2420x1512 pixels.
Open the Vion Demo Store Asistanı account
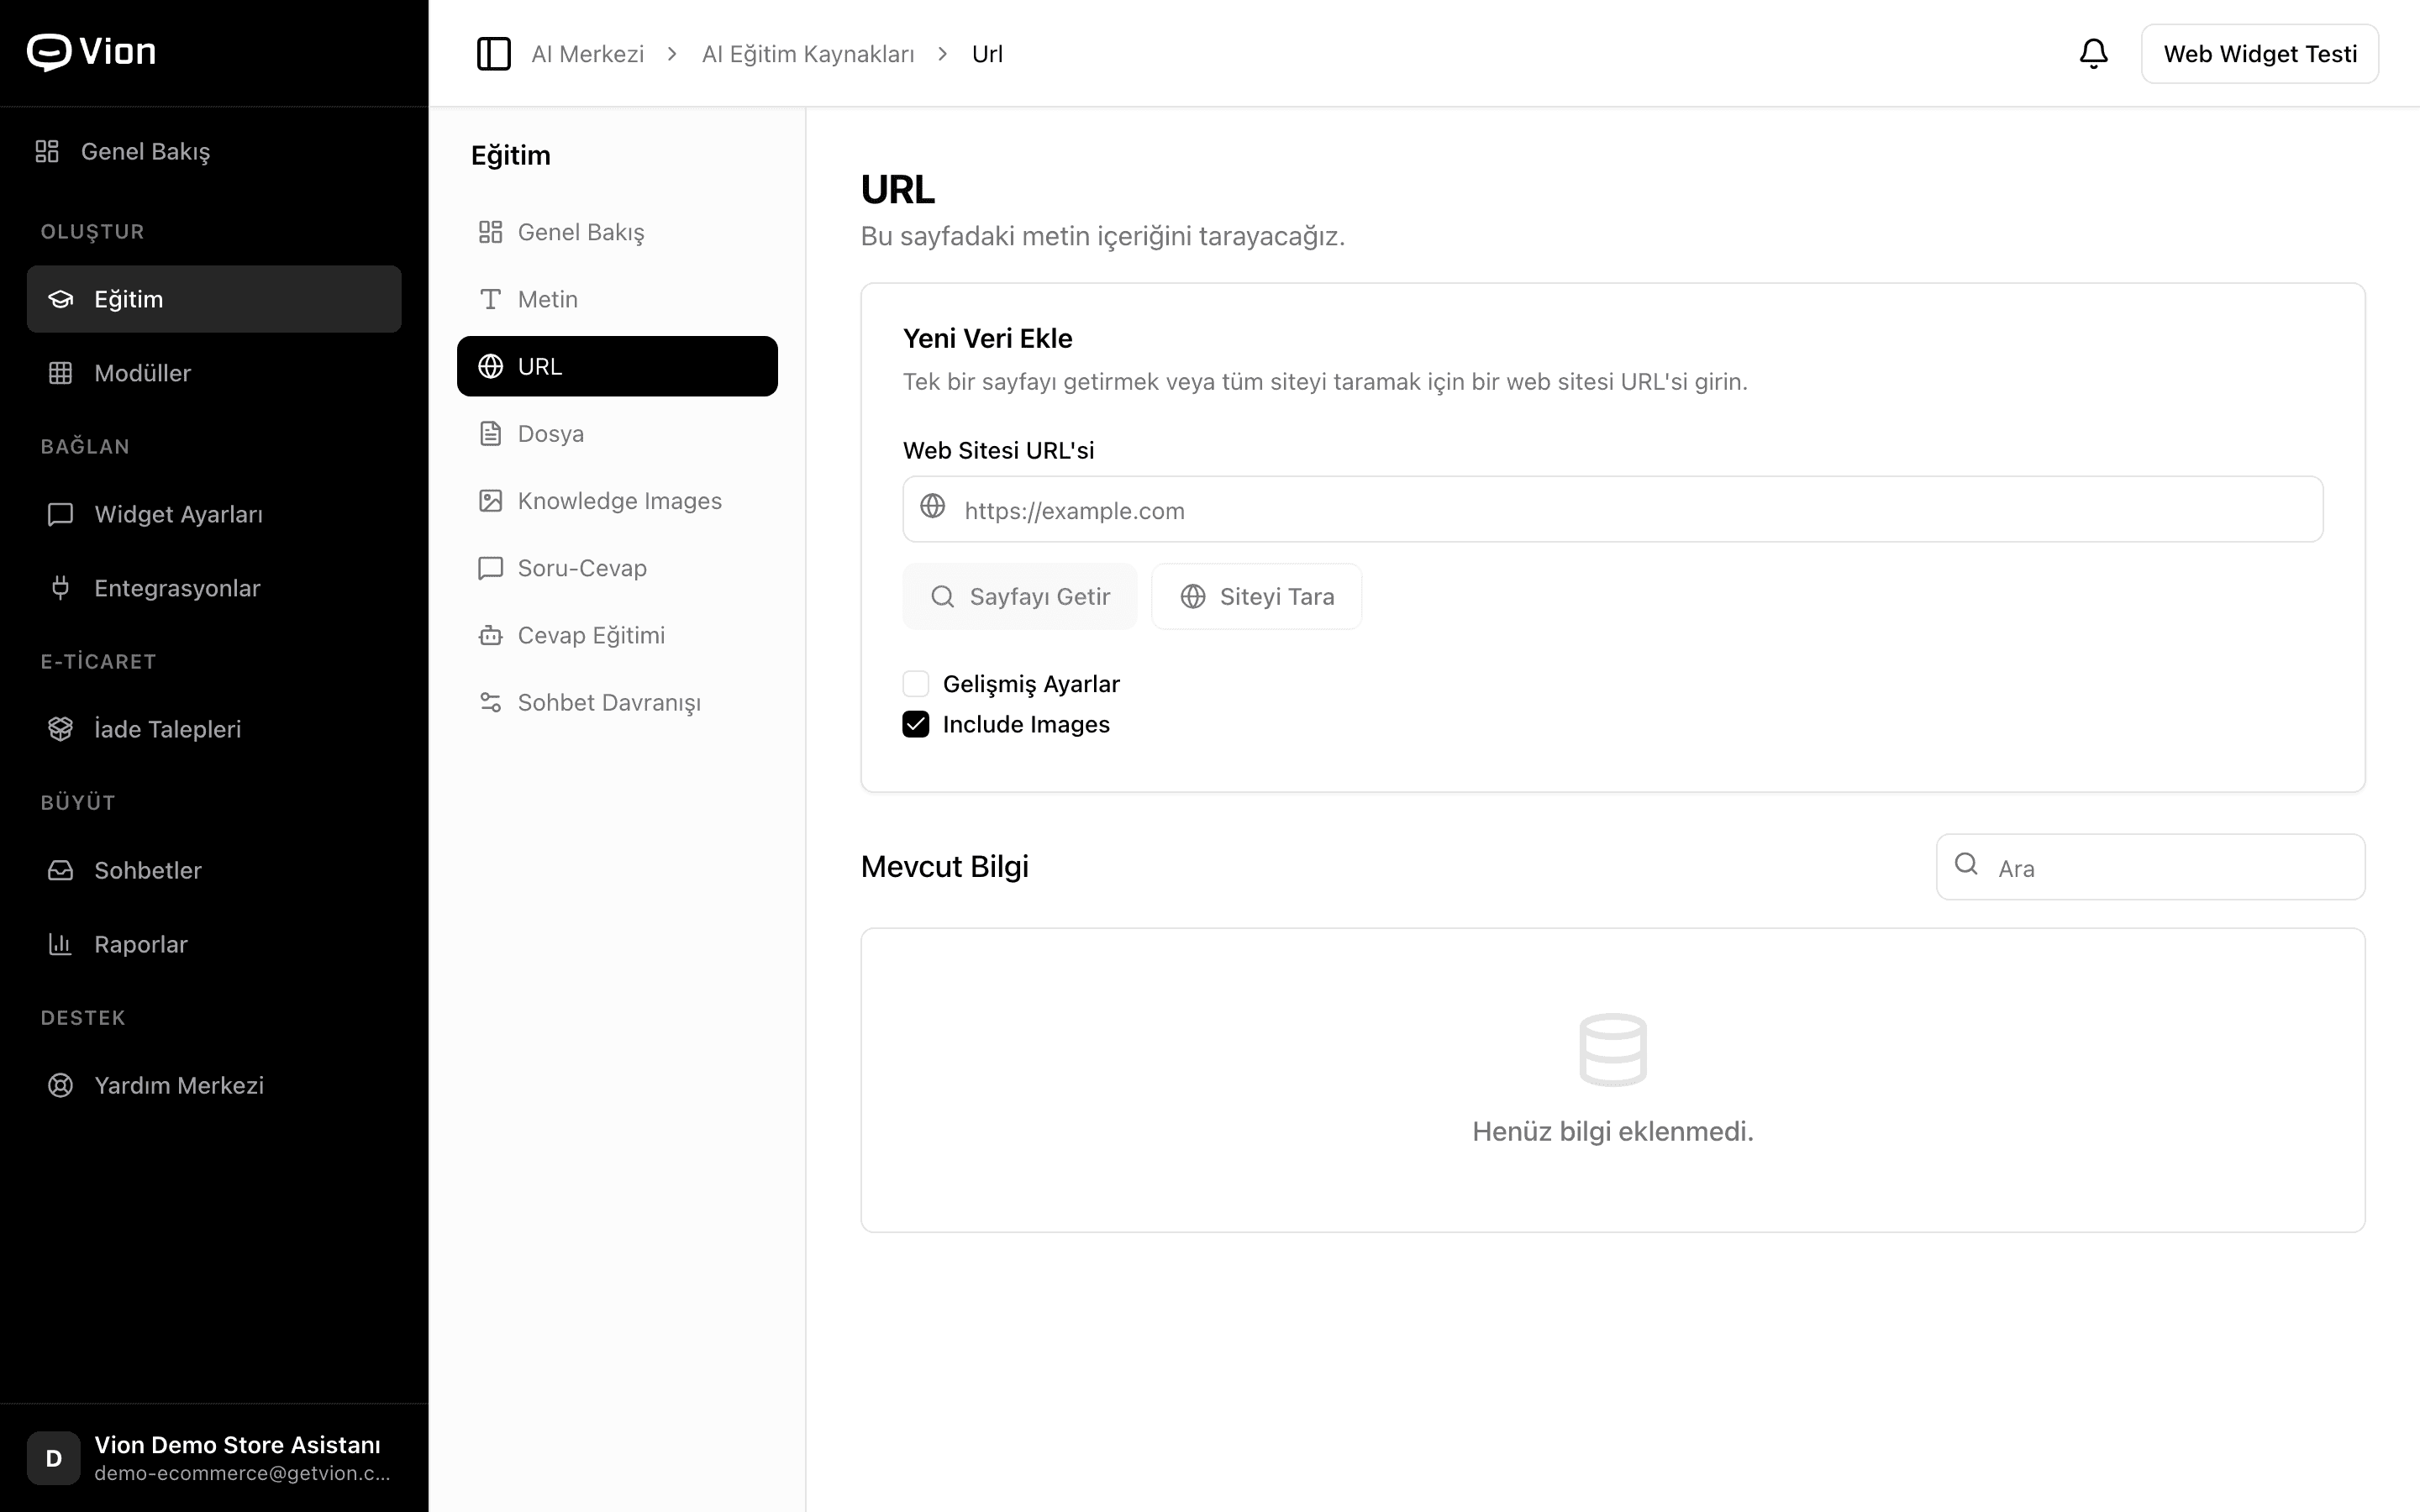pyautogui.click(x=214, y=1458)
